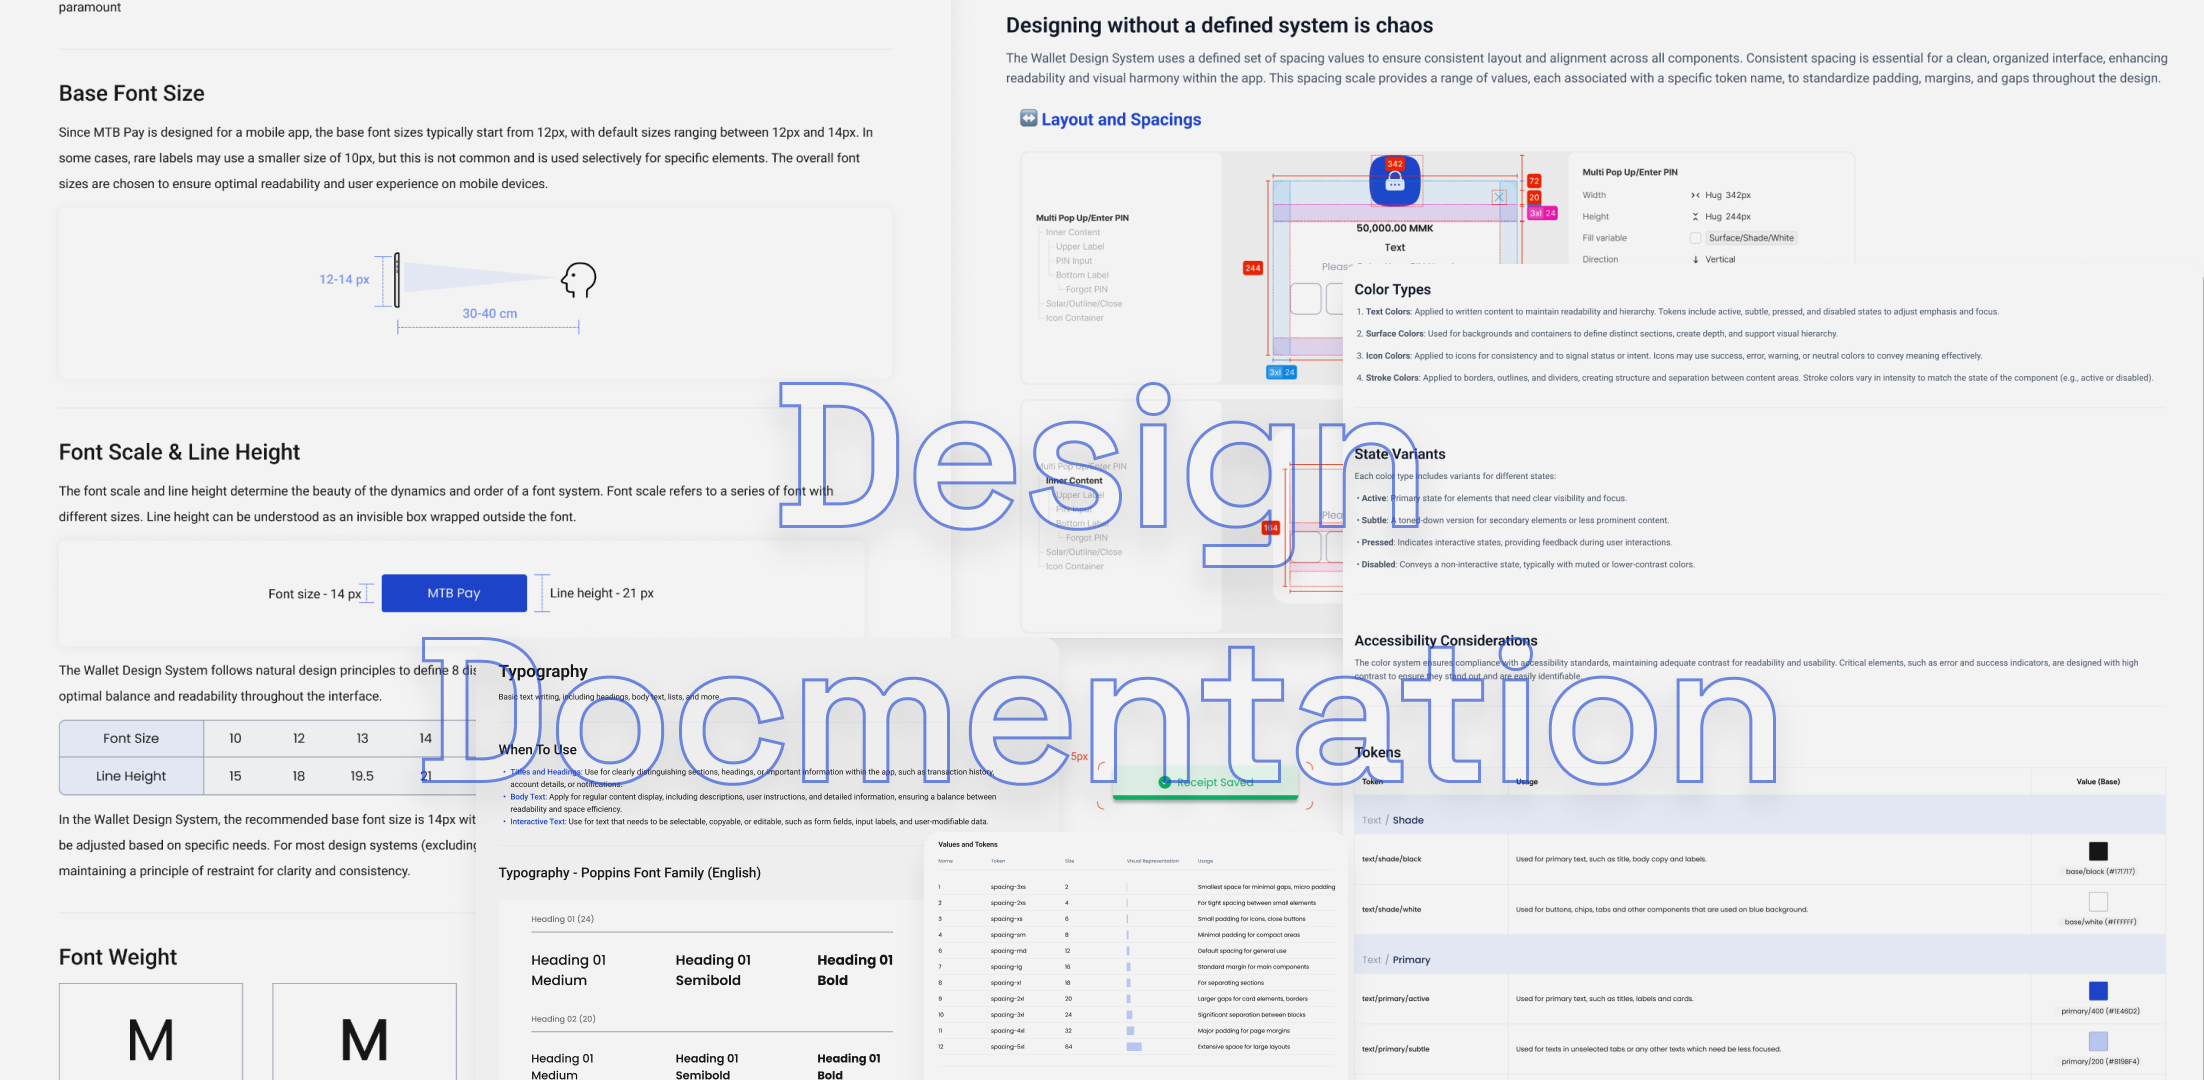The width and height of the screenshot is (2204, 1080).
Task: Click the Heading 01 Bold sample under Heading 01 (24)
Action: click(855, 970)
